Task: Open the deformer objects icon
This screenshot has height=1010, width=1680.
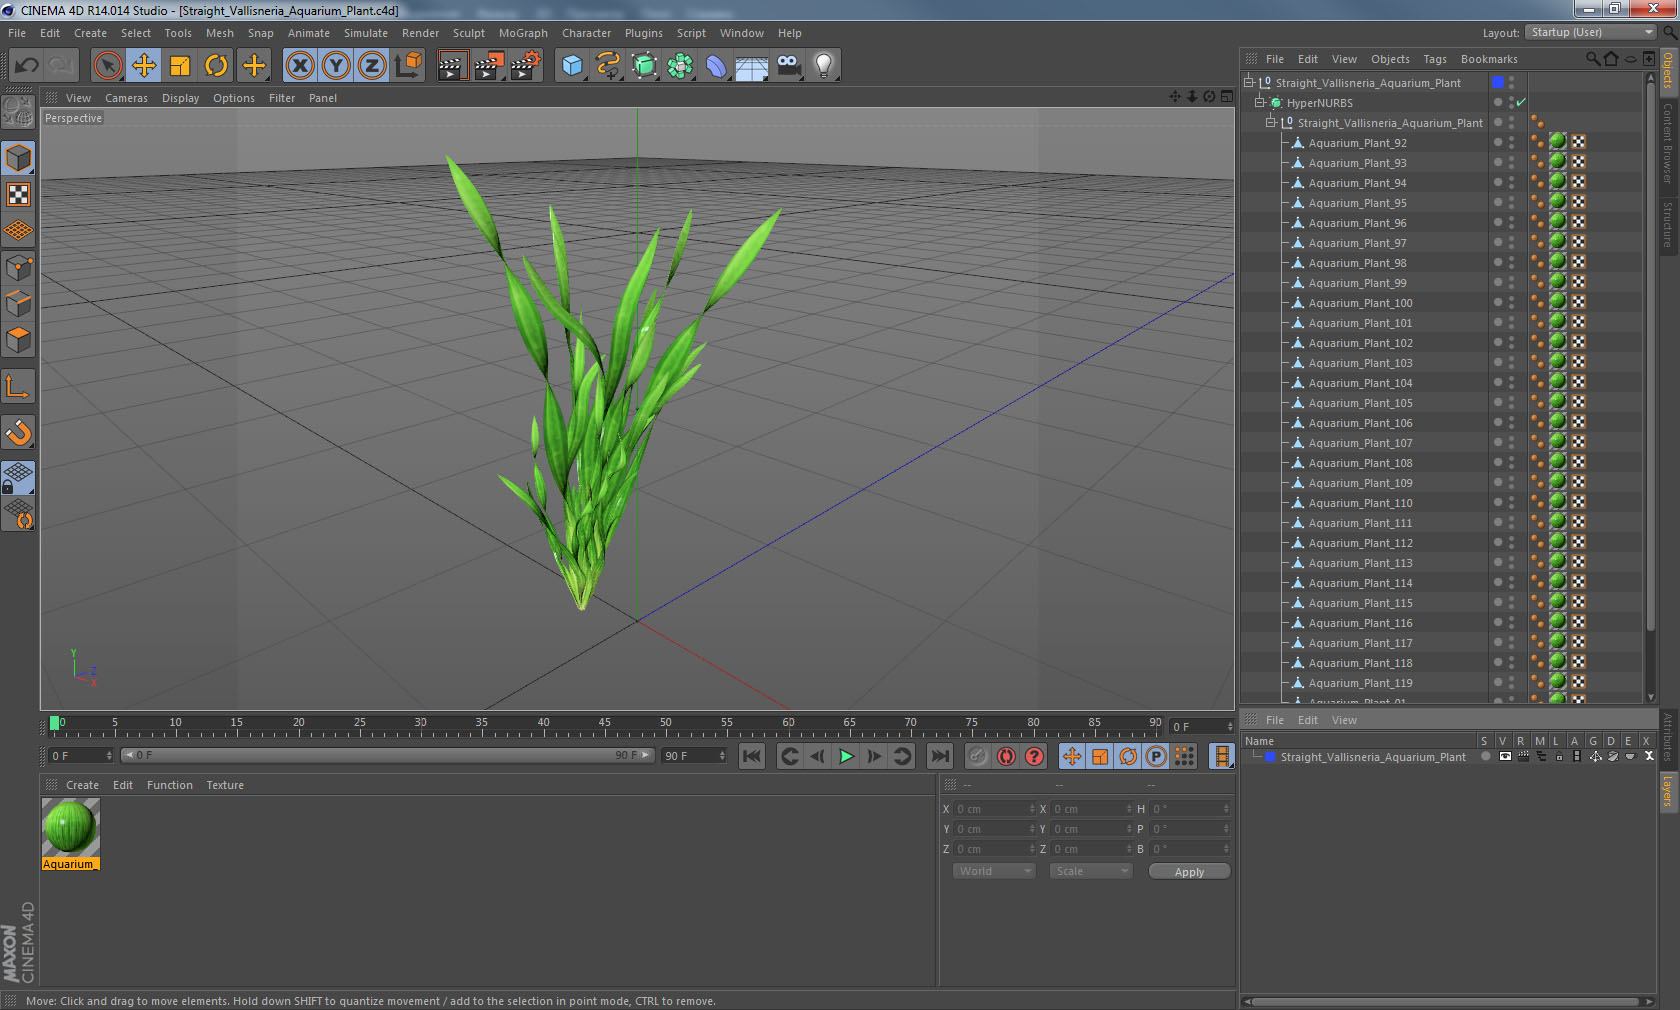Action: coord(716,66)
